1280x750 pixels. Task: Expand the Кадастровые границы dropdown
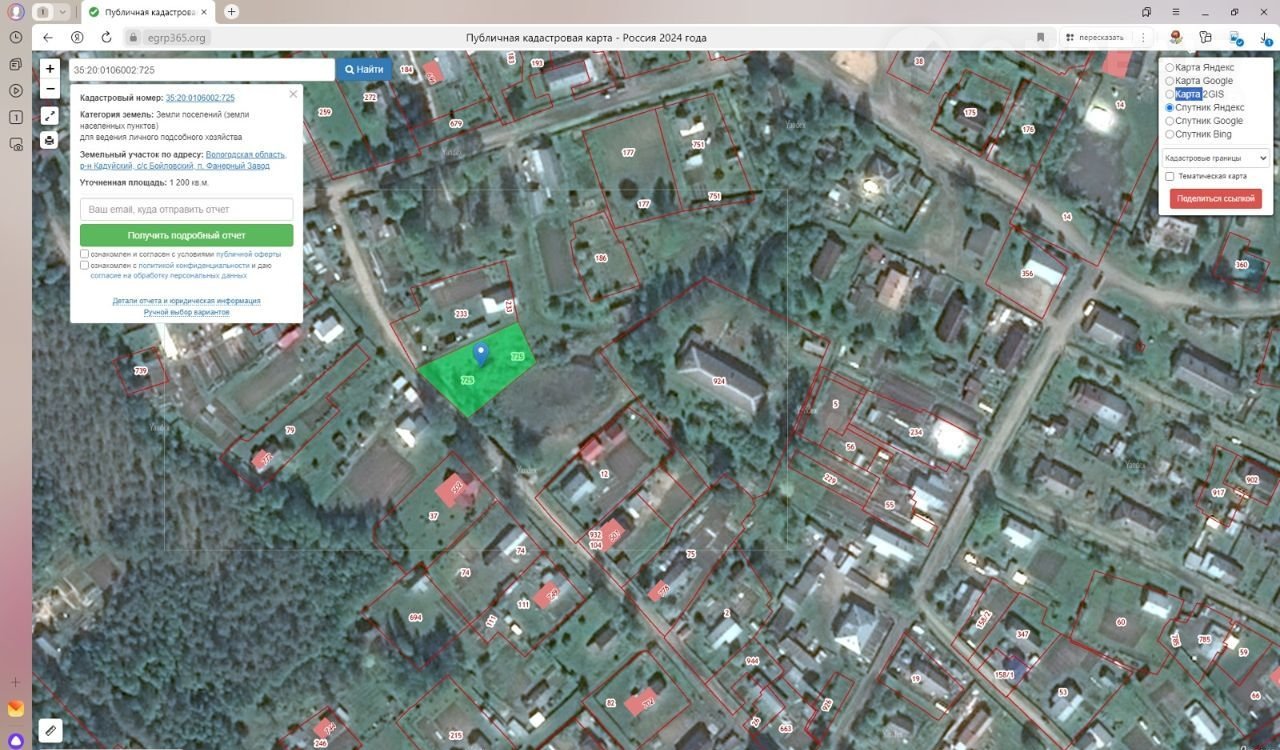1215,158
